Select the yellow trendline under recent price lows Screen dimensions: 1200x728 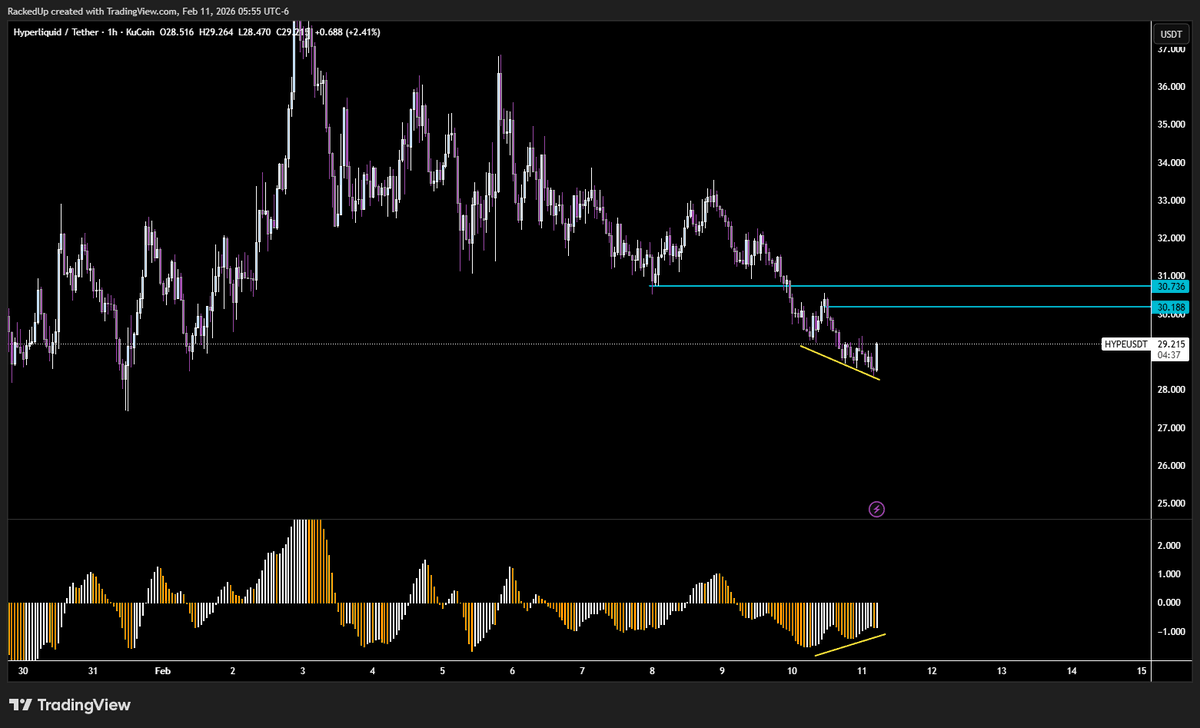pyautogui.click(x=840, y=363)
